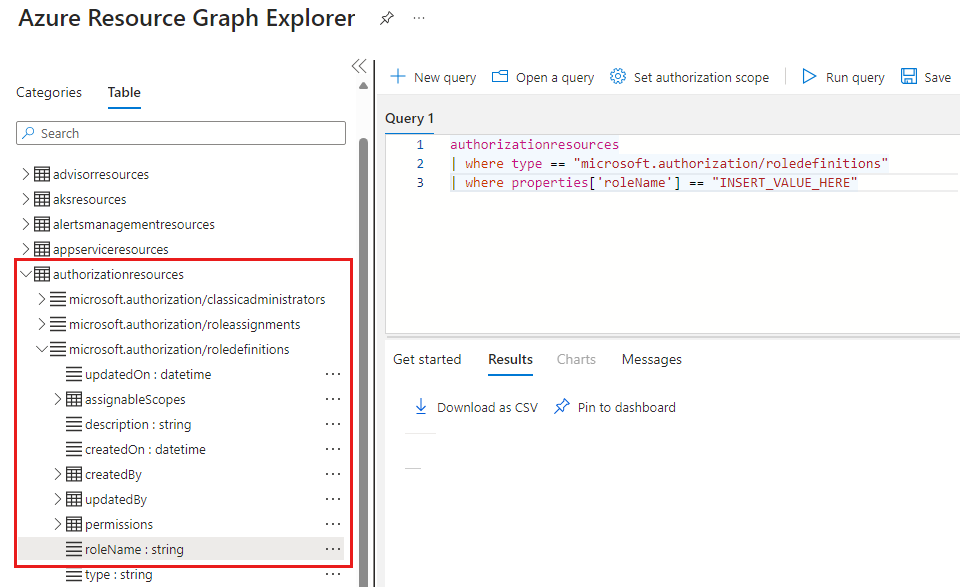Screen dimensions: 960x587
Task: Expand the assignableScopes node
Action: coord(57,398)
